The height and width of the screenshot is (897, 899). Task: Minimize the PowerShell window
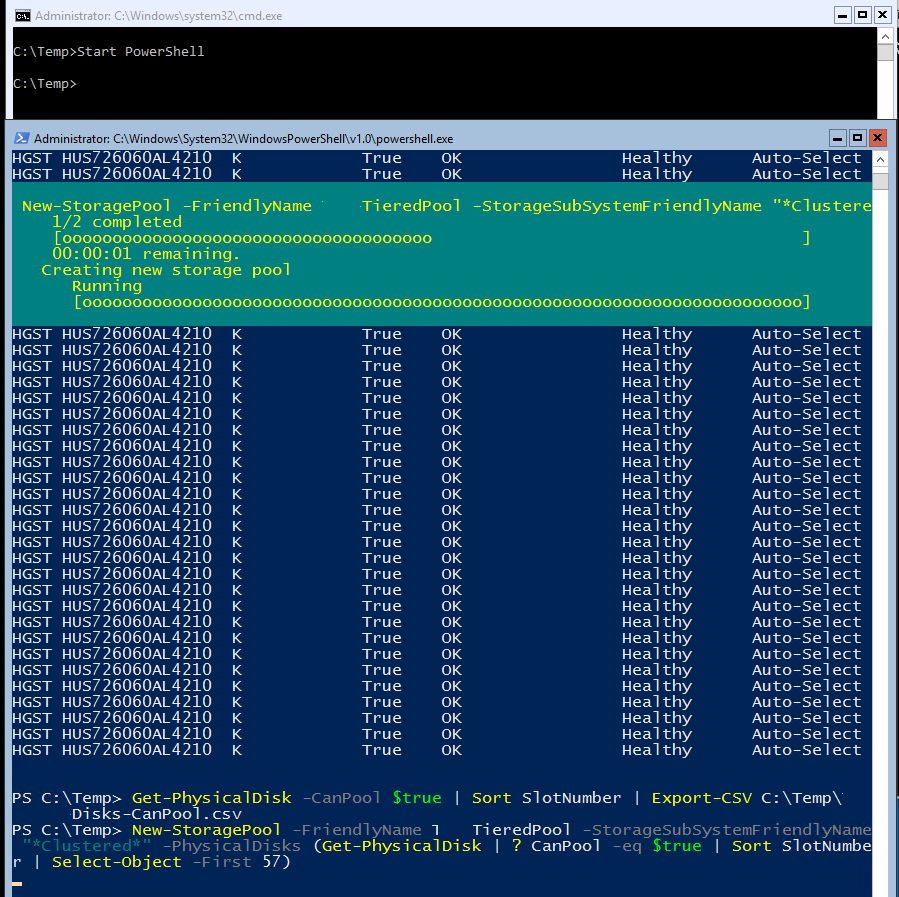click(x=838, y=138)
